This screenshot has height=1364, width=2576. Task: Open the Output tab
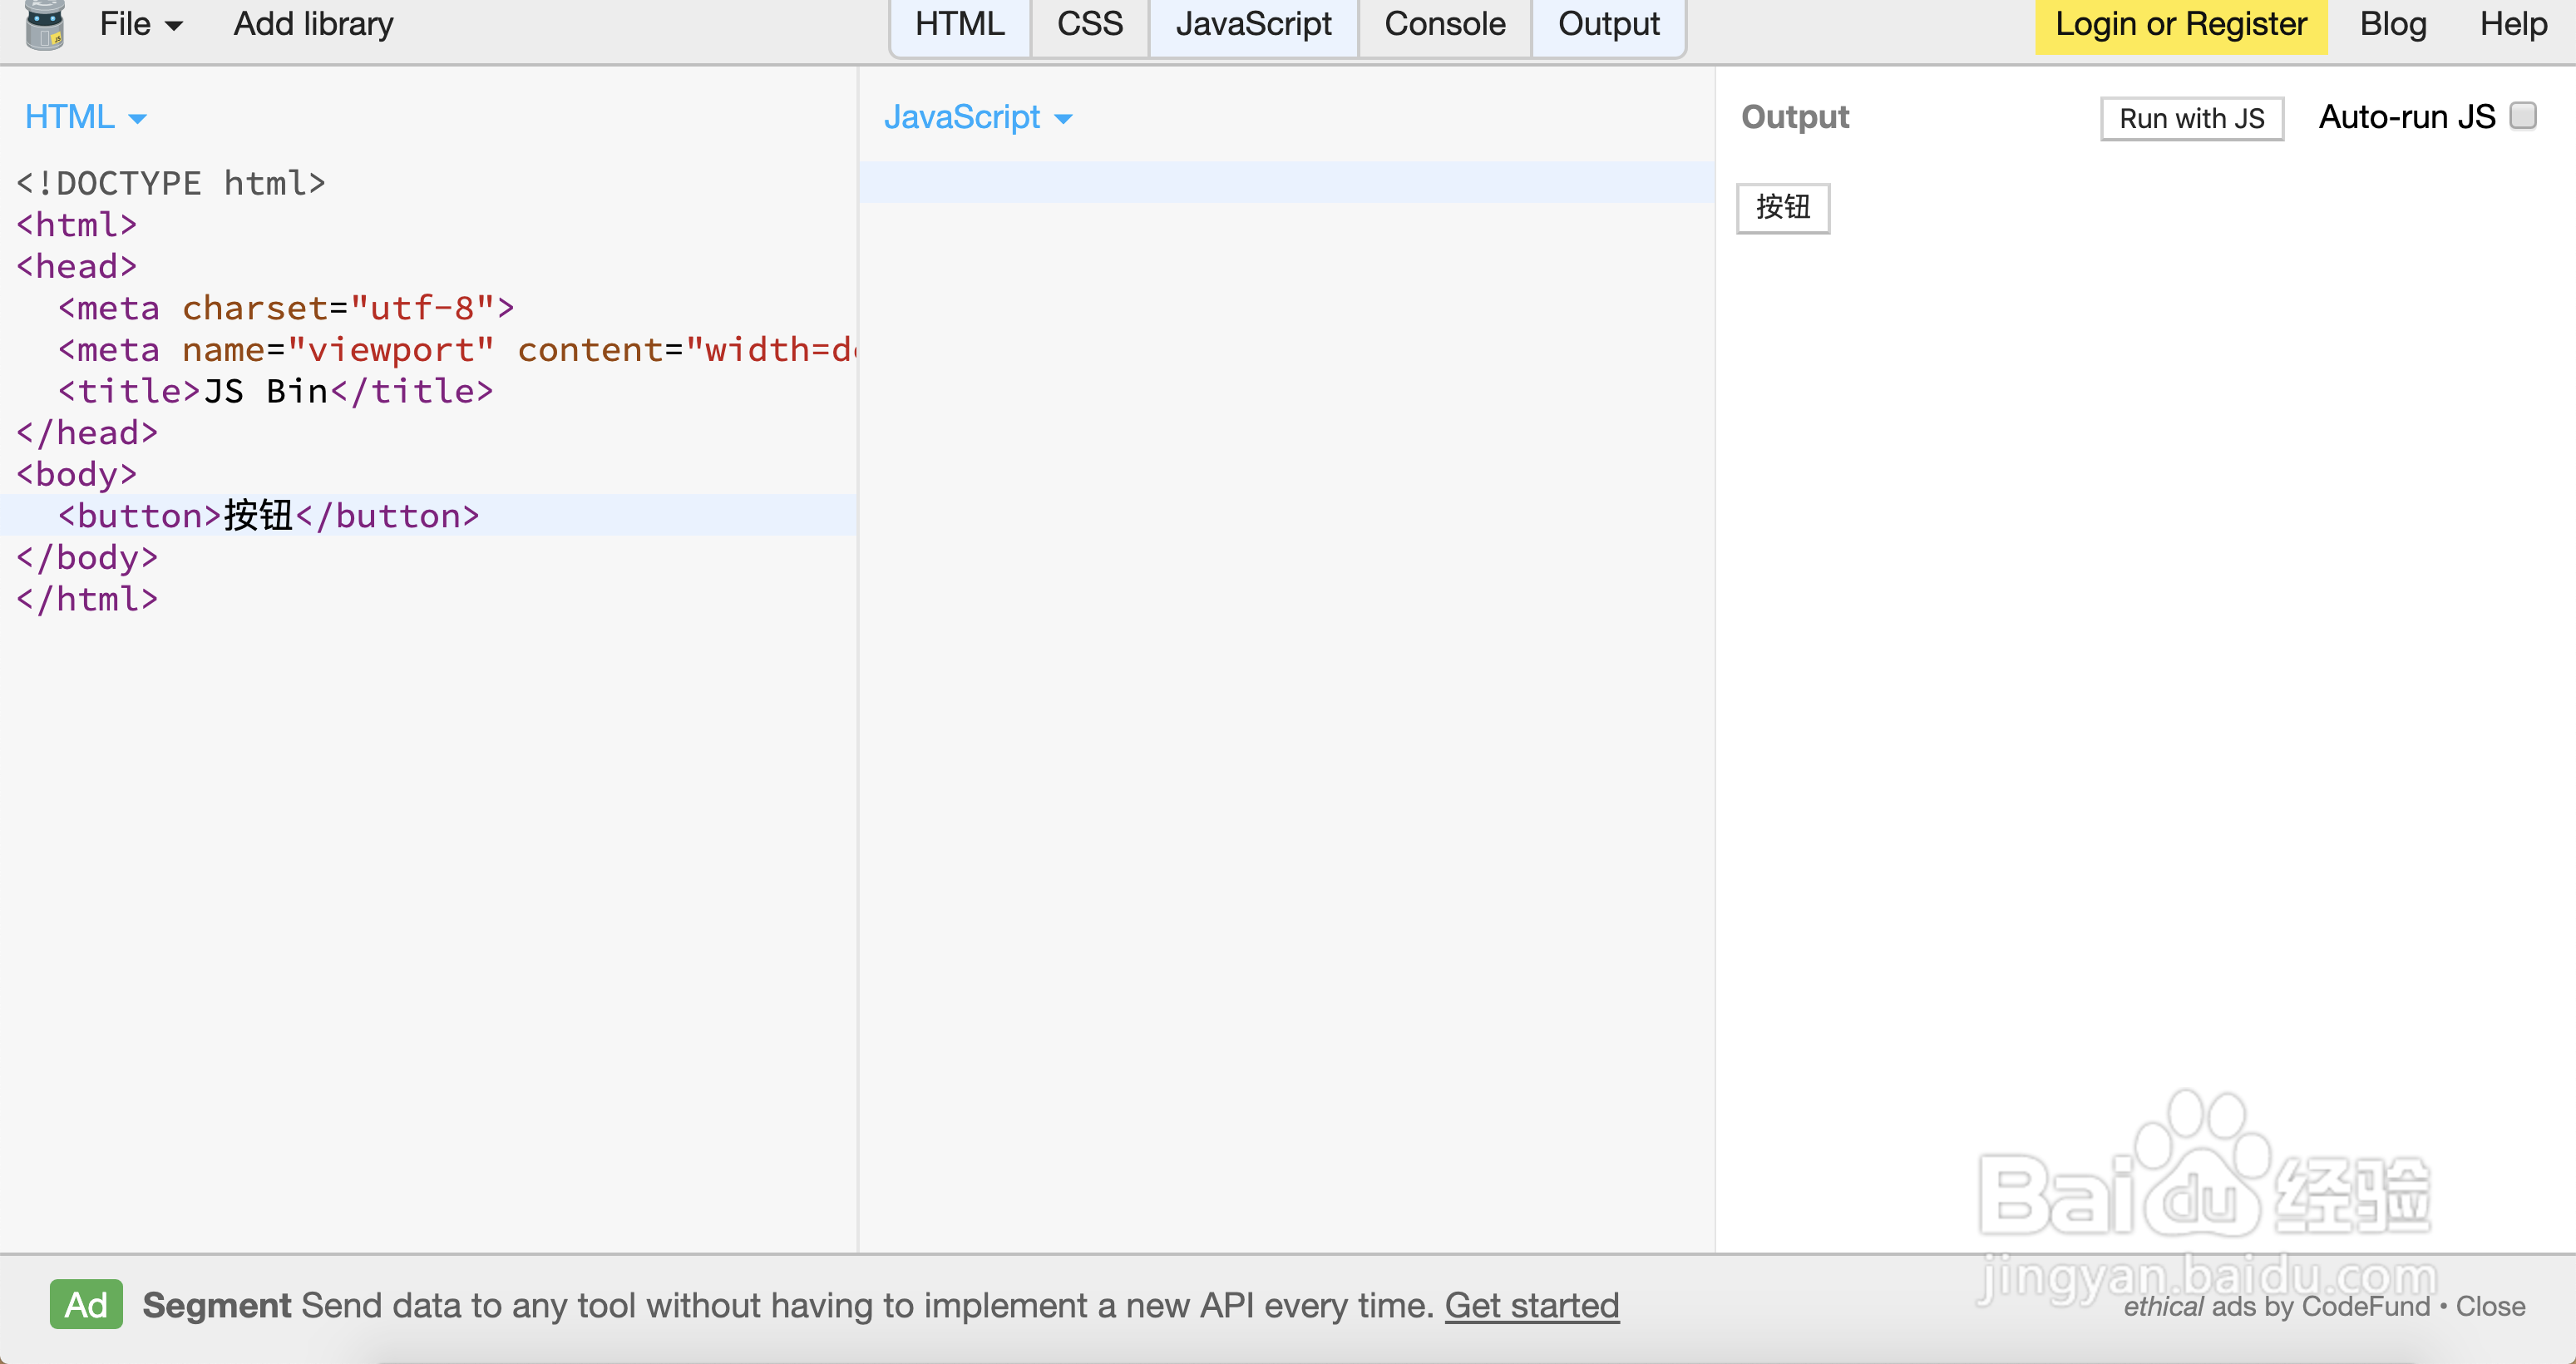[1607, 23]
